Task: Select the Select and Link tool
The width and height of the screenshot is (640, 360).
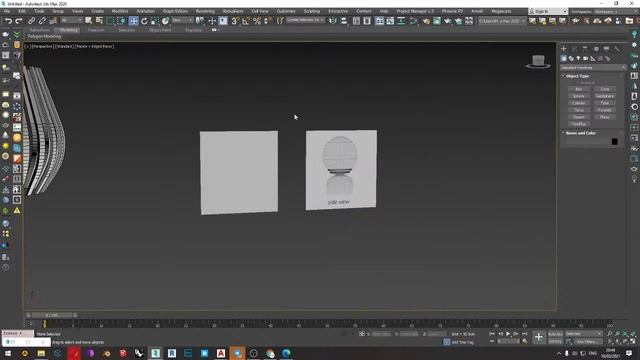Action: pos(31,21)
